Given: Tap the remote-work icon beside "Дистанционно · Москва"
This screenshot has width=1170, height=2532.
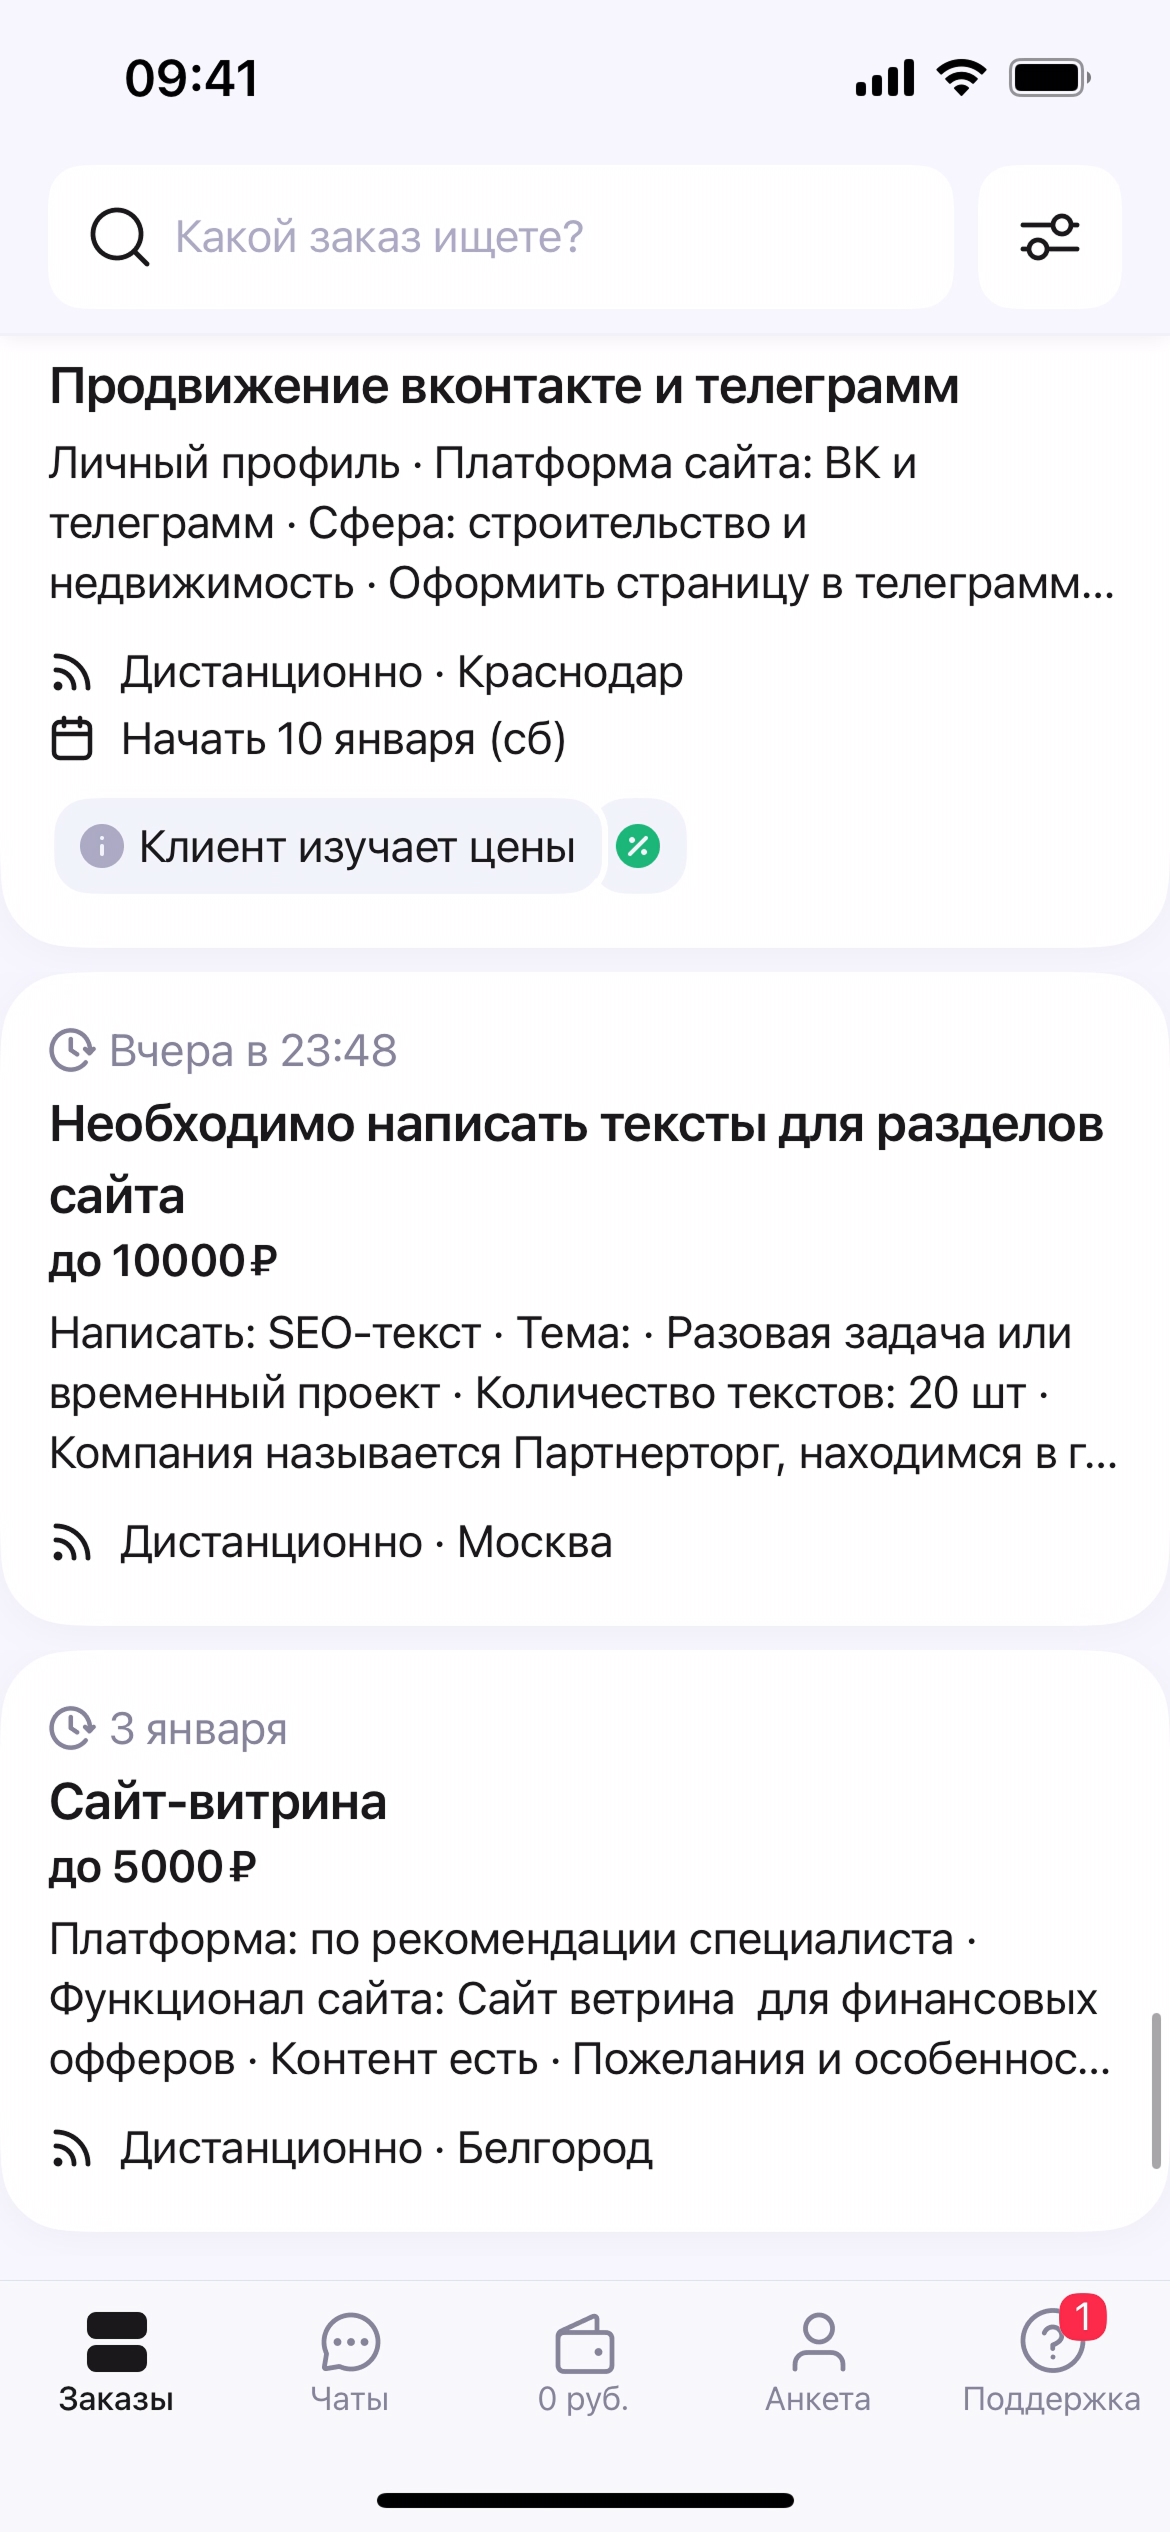Looking at the screenshot, I should coord(72,1543).
